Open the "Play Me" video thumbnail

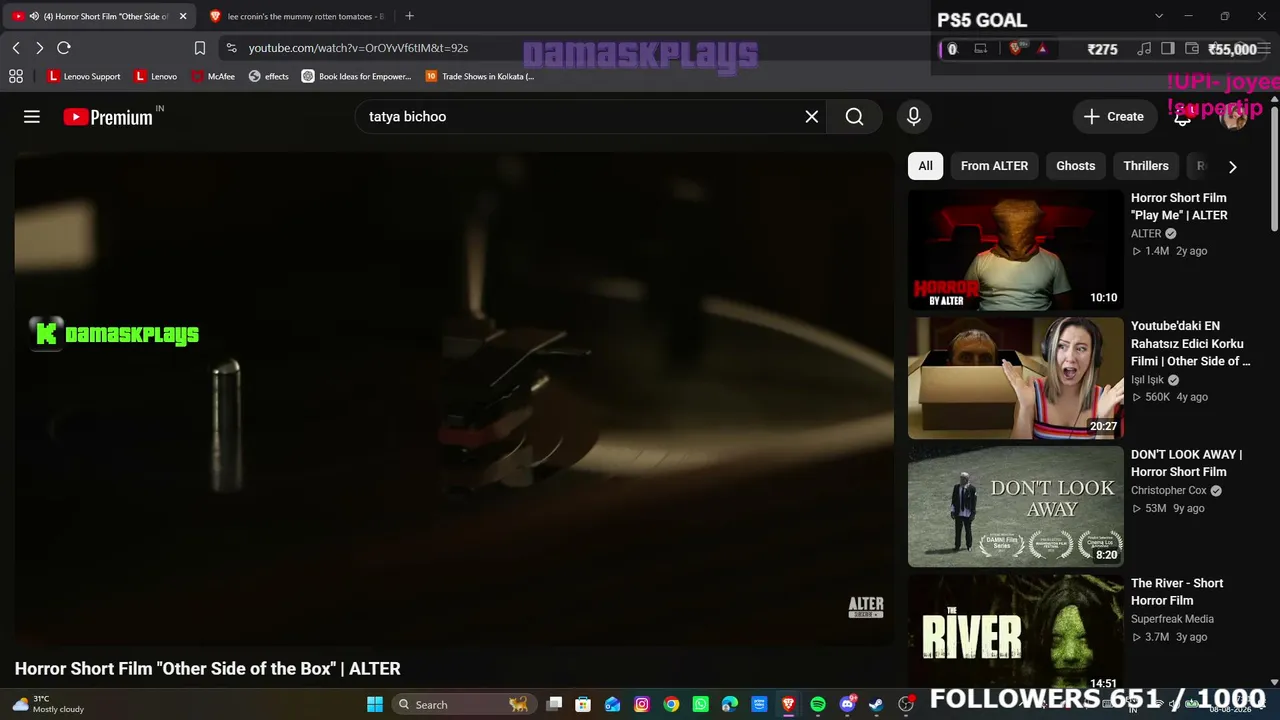[1016, 250]
